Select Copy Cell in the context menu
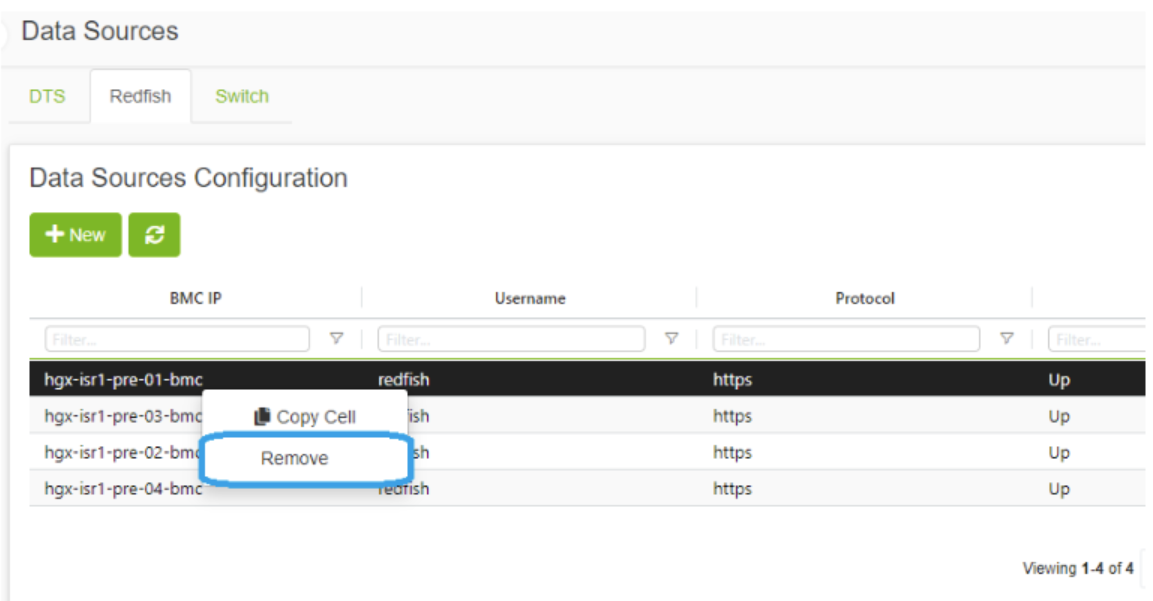 (305, 417)
